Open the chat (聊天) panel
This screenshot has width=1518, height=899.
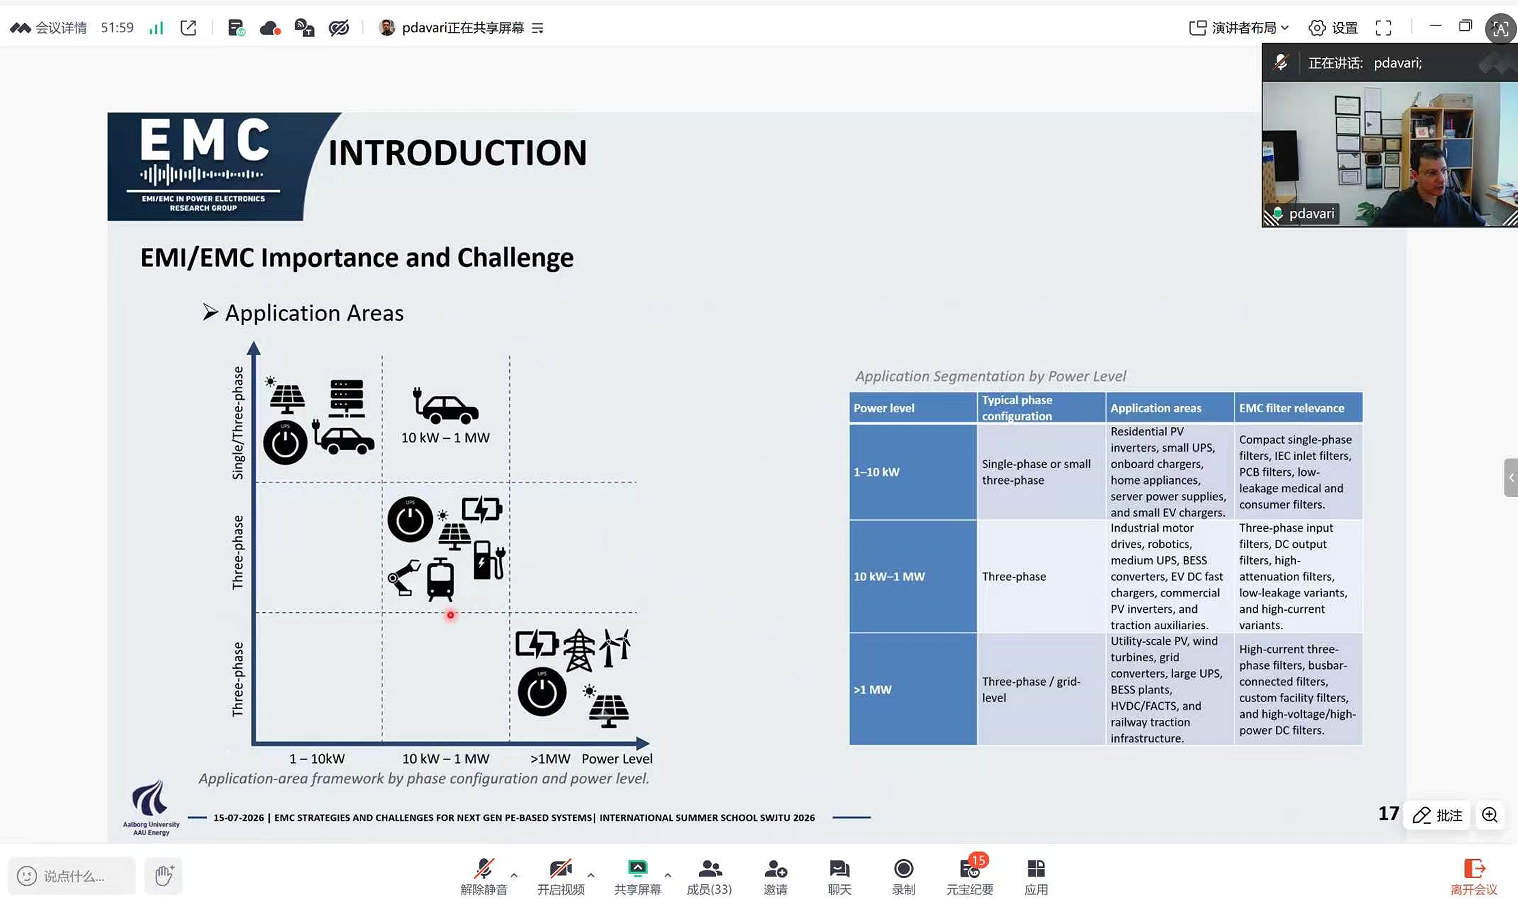click(839, 876)
